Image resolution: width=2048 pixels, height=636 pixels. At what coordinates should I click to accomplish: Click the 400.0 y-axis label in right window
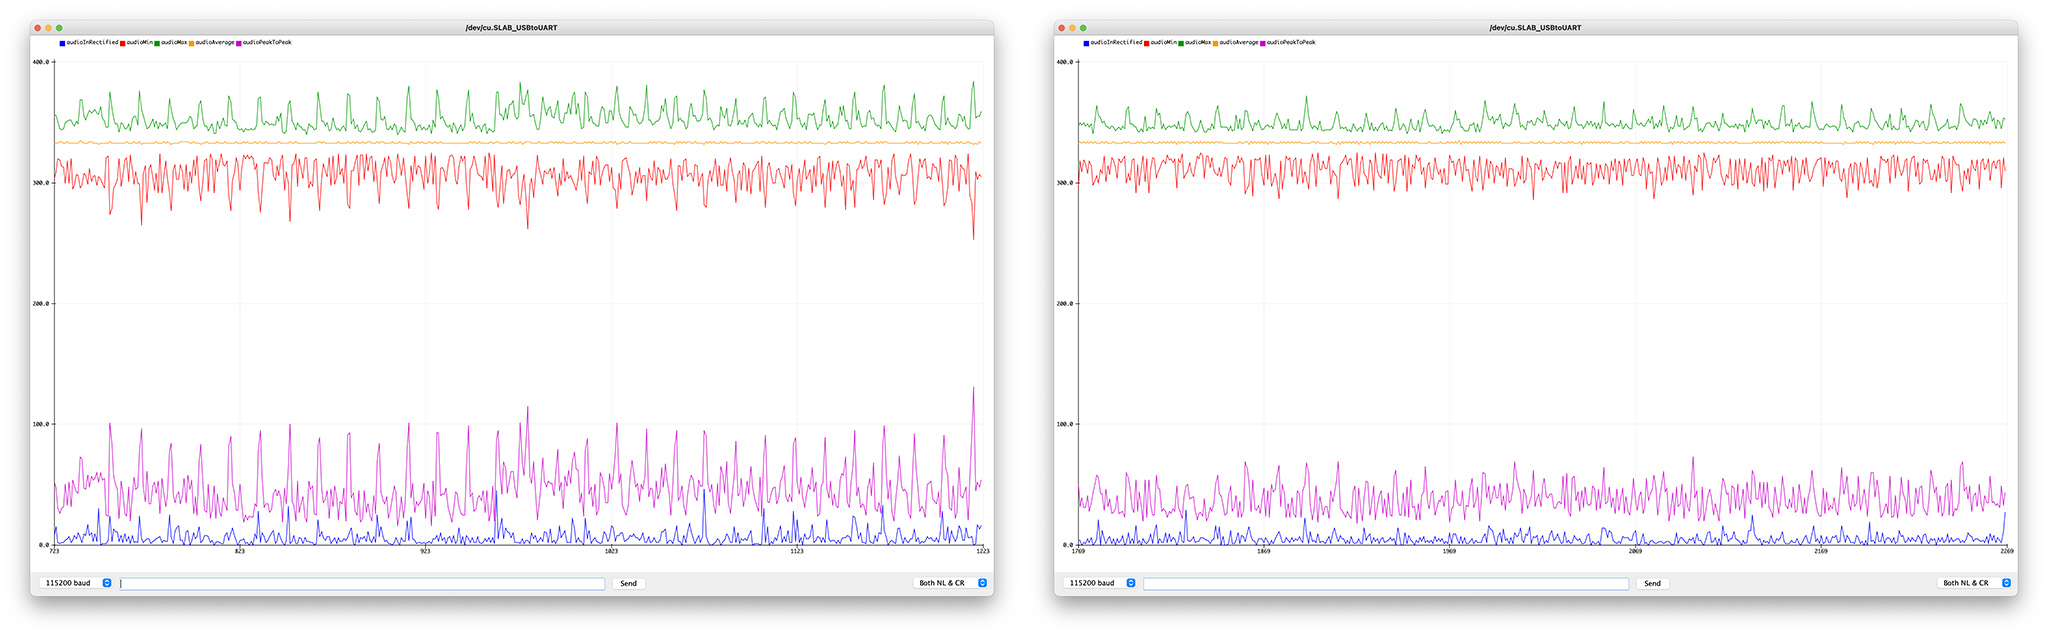pyautogui.click(x=1065, y=62)
